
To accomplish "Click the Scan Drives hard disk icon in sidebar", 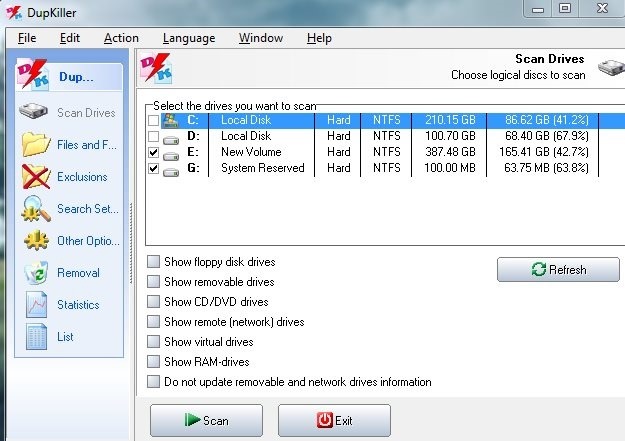I will tap(33, 111).
